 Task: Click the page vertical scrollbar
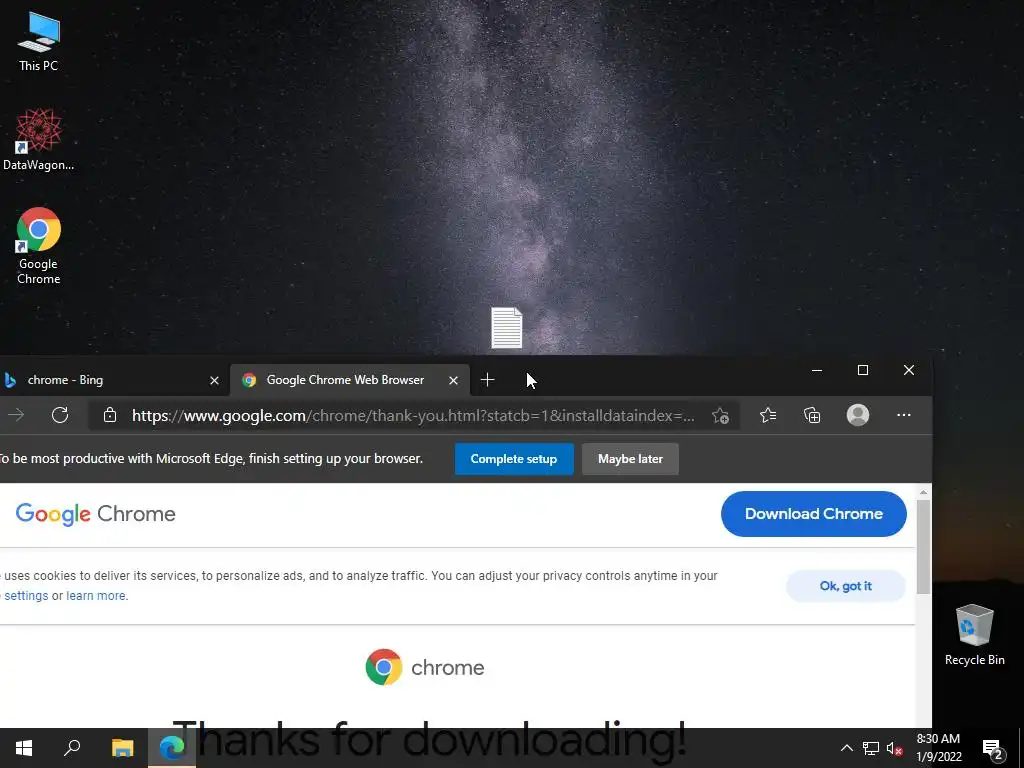coord(923,547)
